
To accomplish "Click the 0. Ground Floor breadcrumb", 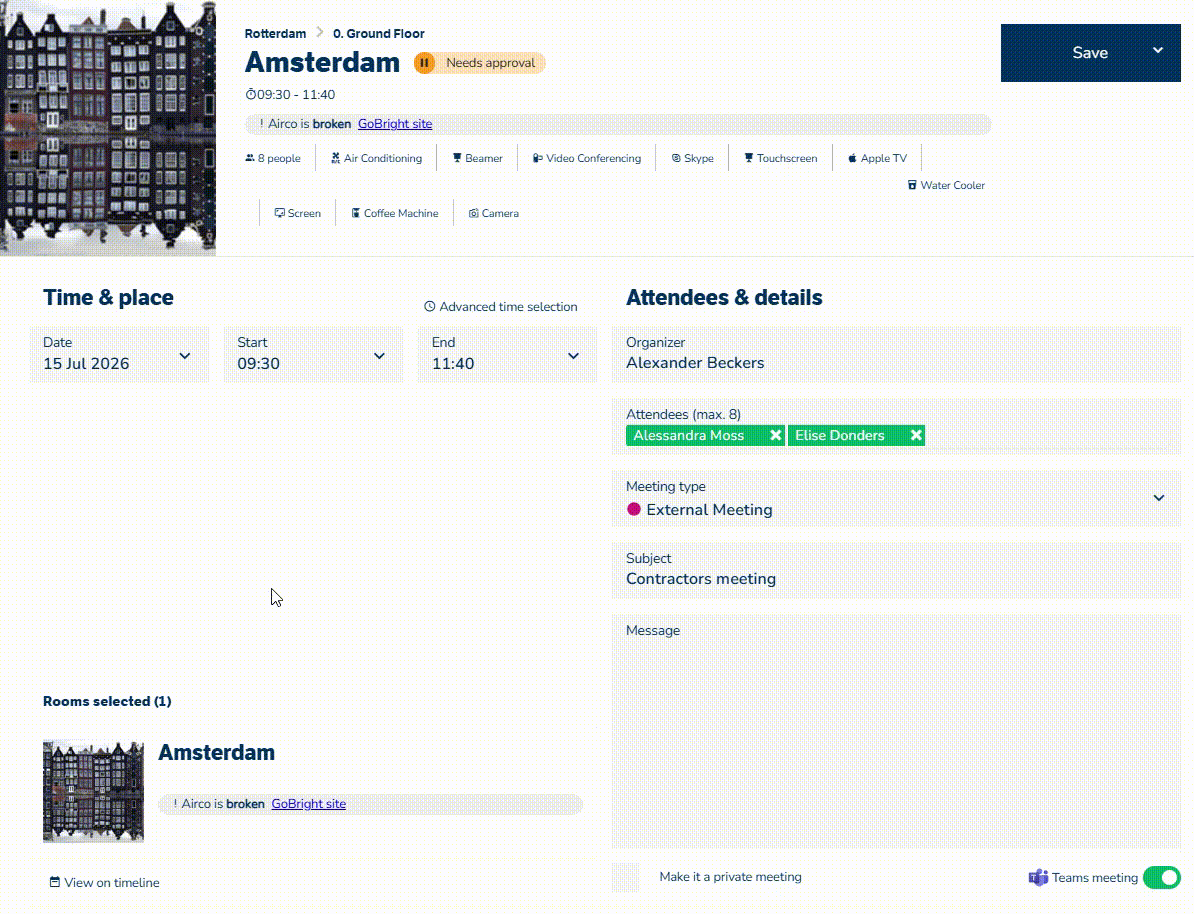I will click(378, 34).
